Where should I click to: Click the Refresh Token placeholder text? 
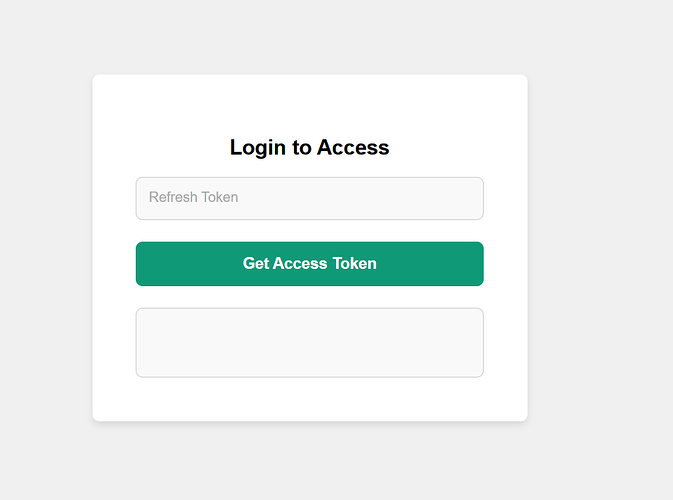[194, 197]
